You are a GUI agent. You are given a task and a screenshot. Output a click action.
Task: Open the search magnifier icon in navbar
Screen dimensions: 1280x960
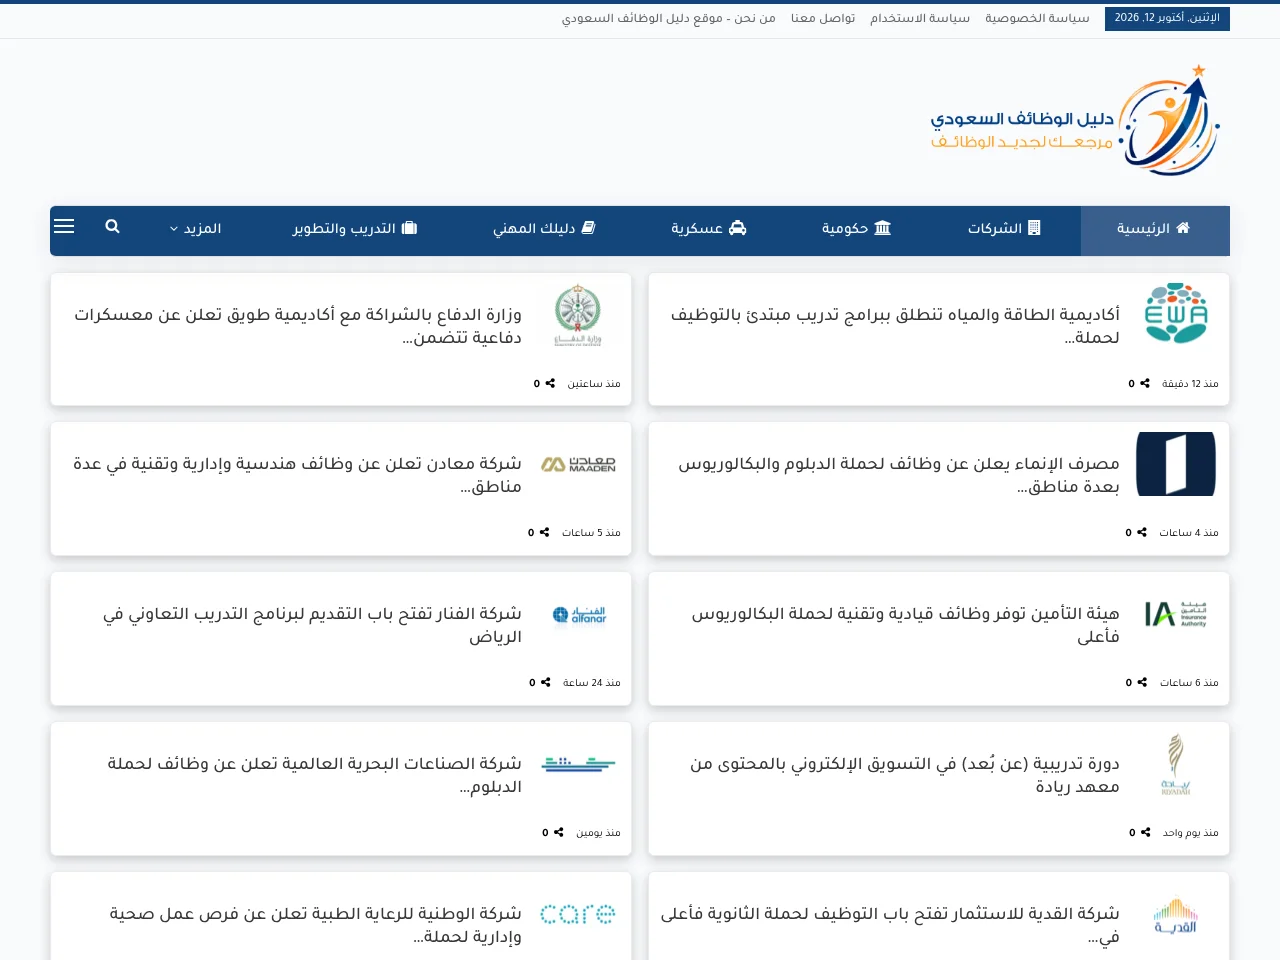112,227
